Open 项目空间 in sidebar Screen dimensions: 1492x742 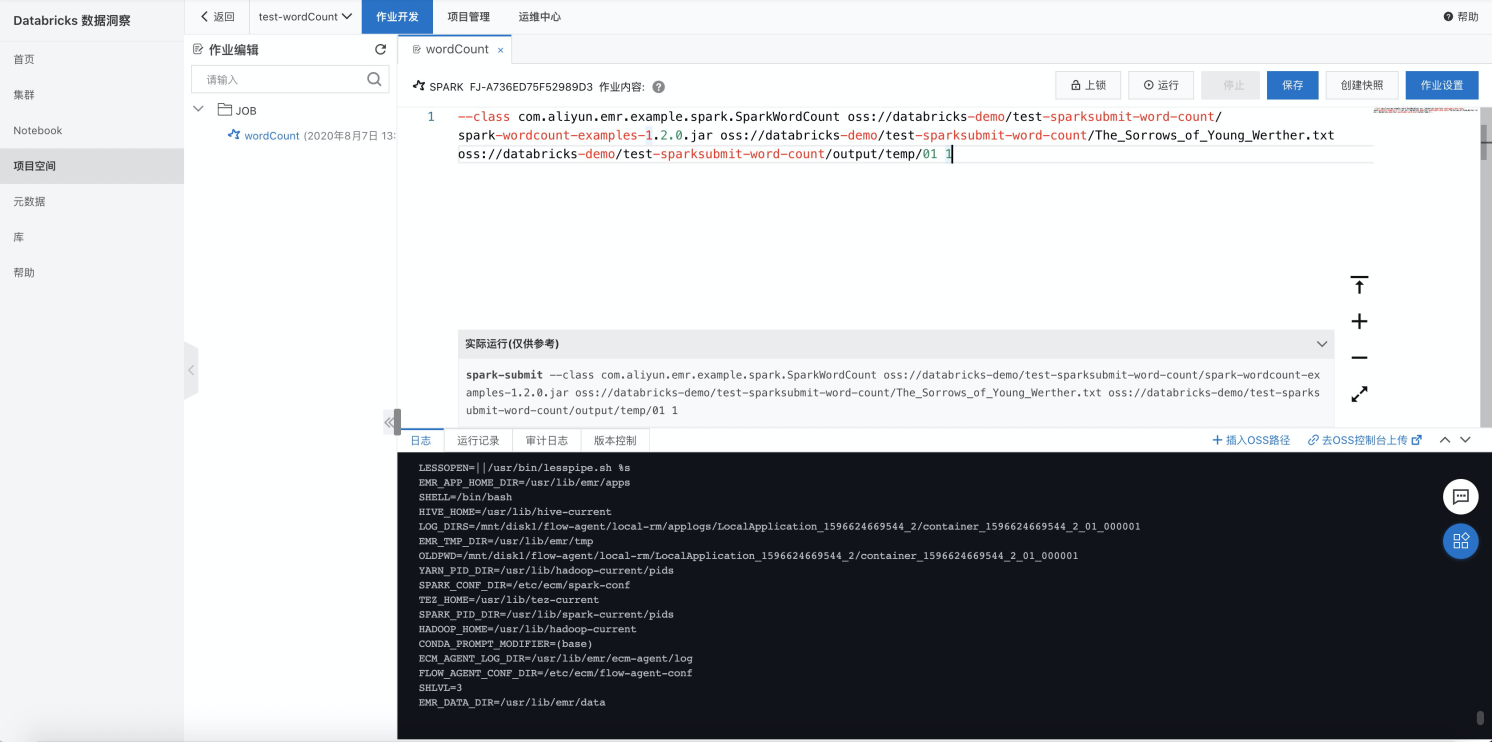tap(92, 166)
